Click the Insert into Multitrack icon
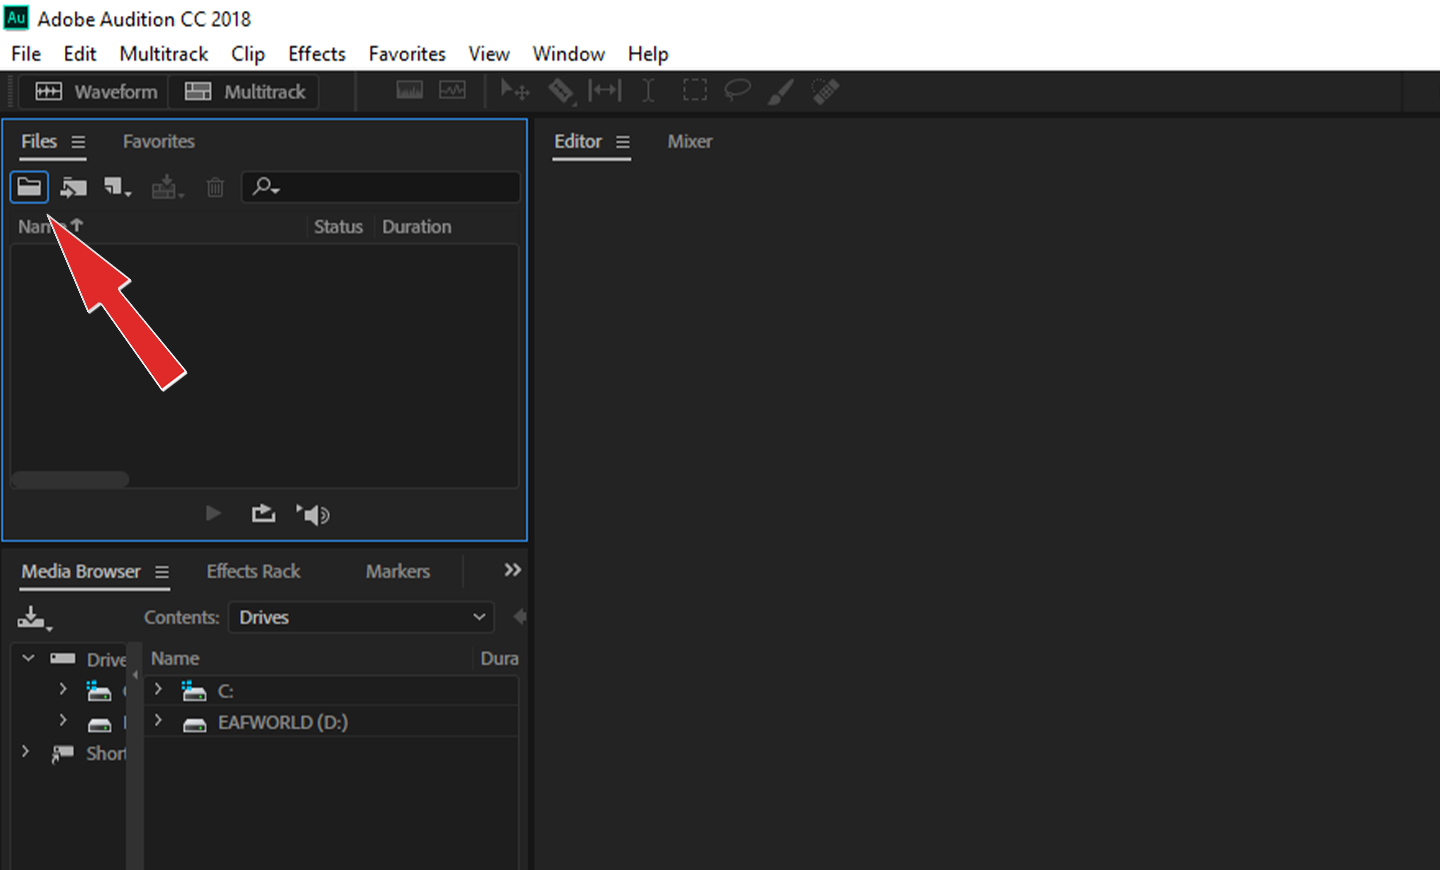 [166, 187]
